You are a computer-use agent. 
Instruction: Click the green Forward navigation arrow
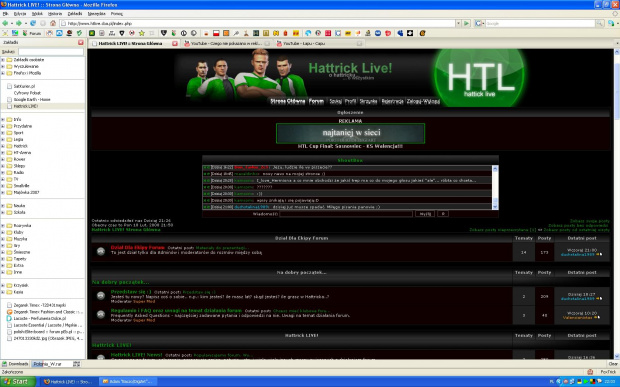point(19,23)
